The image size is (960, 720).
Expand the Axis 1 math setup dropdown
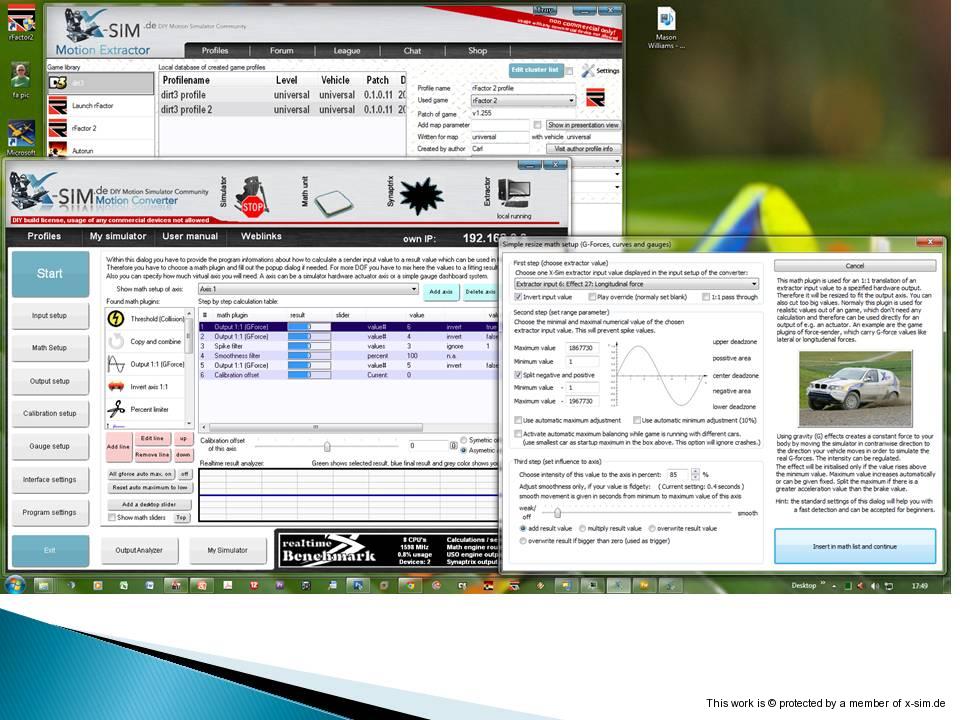(x=413, y=289)
